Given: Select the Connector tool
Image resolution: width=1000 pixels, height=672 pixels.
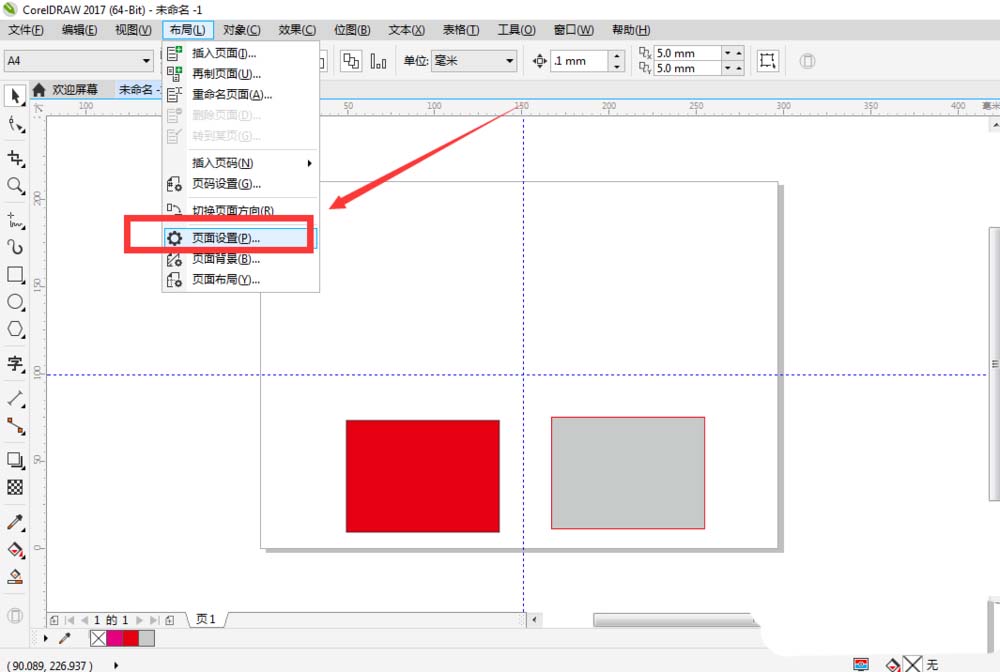Looking at the screenshot, I should pos(15,425).
